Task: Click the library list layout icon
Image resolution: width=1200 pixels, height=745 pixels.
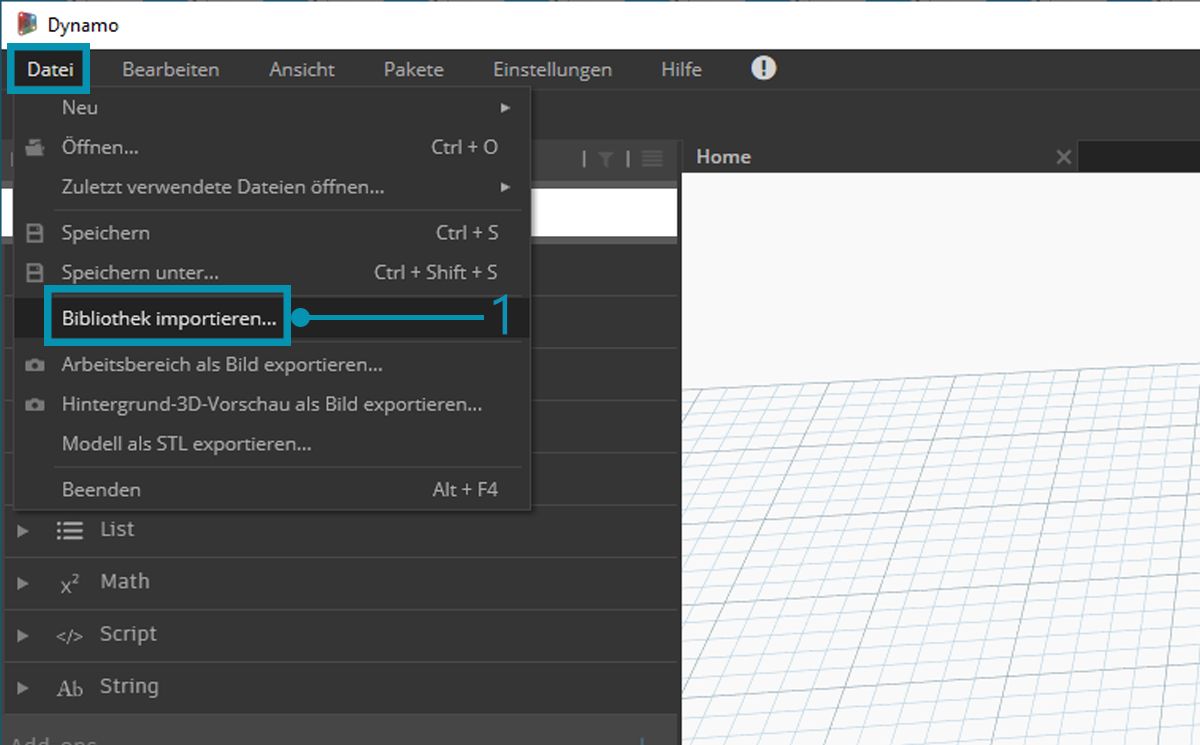Action: tap(652, 158)
